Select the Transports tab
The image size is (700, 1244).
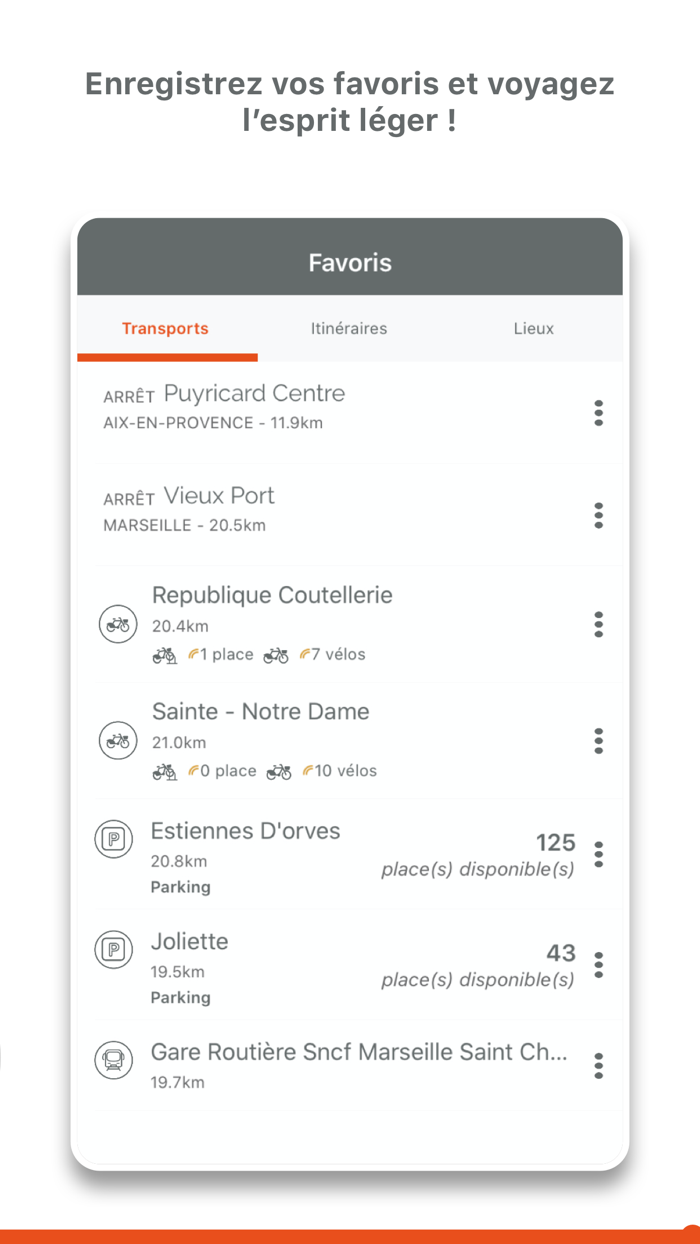point(166,328)
